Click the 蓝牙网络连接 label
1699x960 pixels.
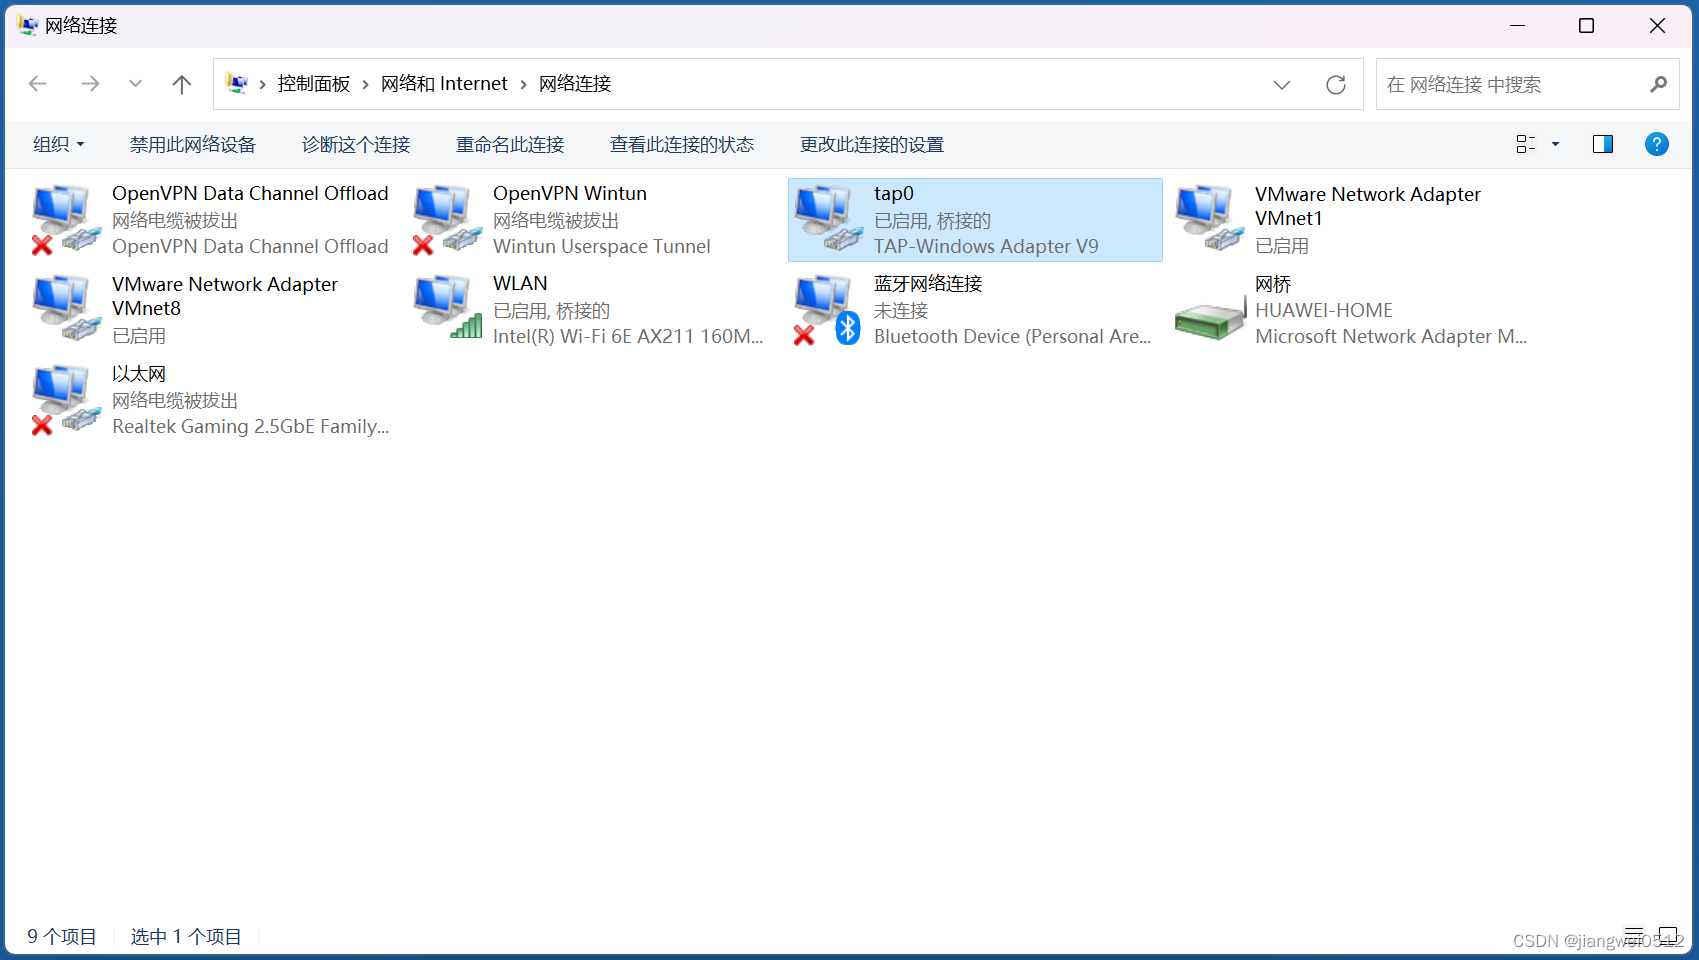[x=928, y=283]
